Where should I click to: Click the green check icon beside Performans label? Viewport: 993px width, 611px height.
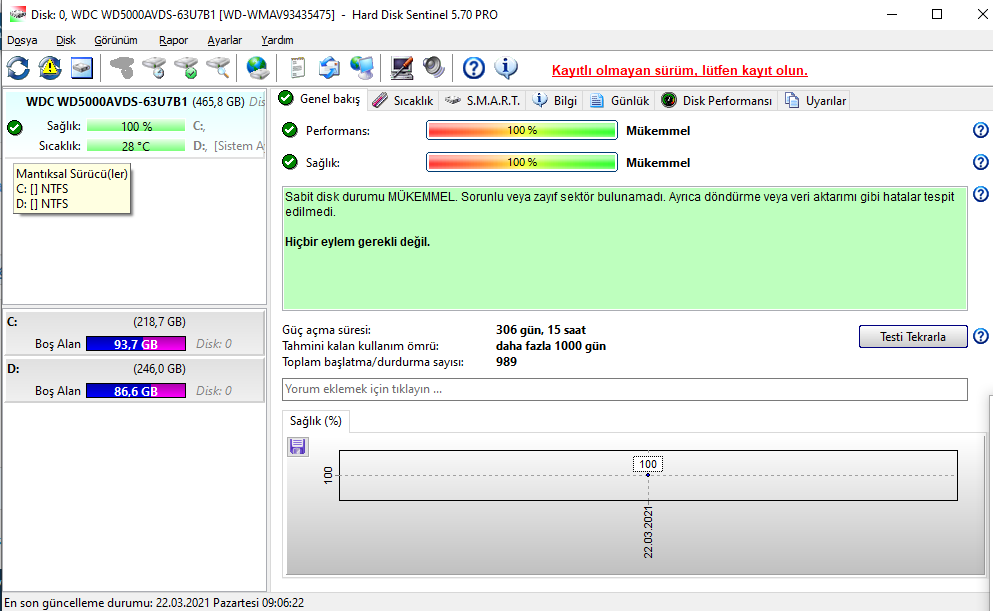290,130
